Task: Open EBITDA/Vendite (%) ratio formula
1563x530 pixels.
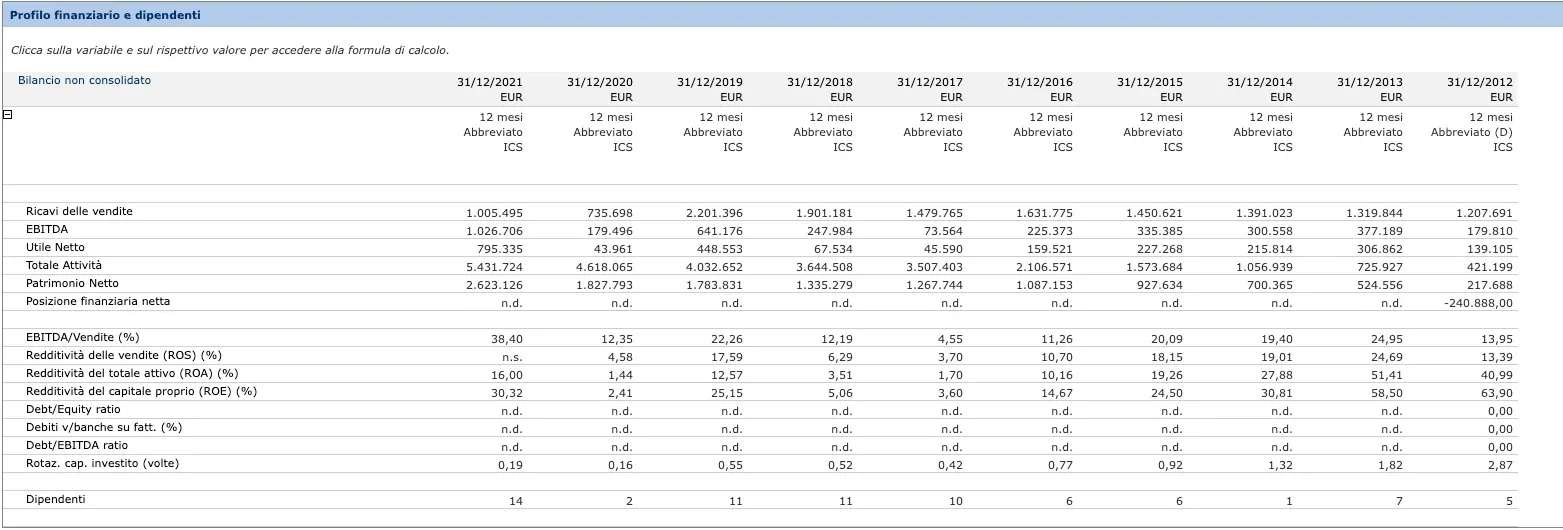Action: (x=83, y=338)
